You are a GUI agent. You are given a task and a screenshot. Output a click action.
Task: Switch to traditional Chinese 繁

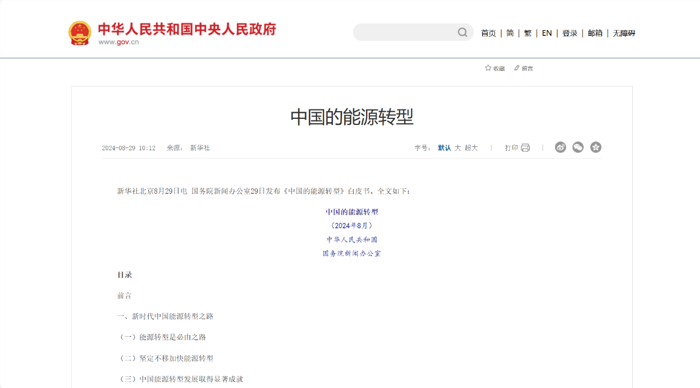click(x=528, y=33)
